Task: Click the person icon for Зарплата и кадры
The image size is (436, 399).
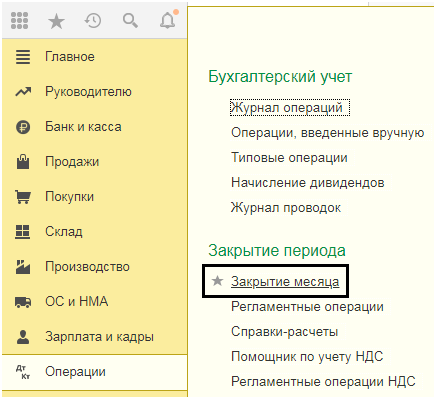Action: (x=23, y=337)
